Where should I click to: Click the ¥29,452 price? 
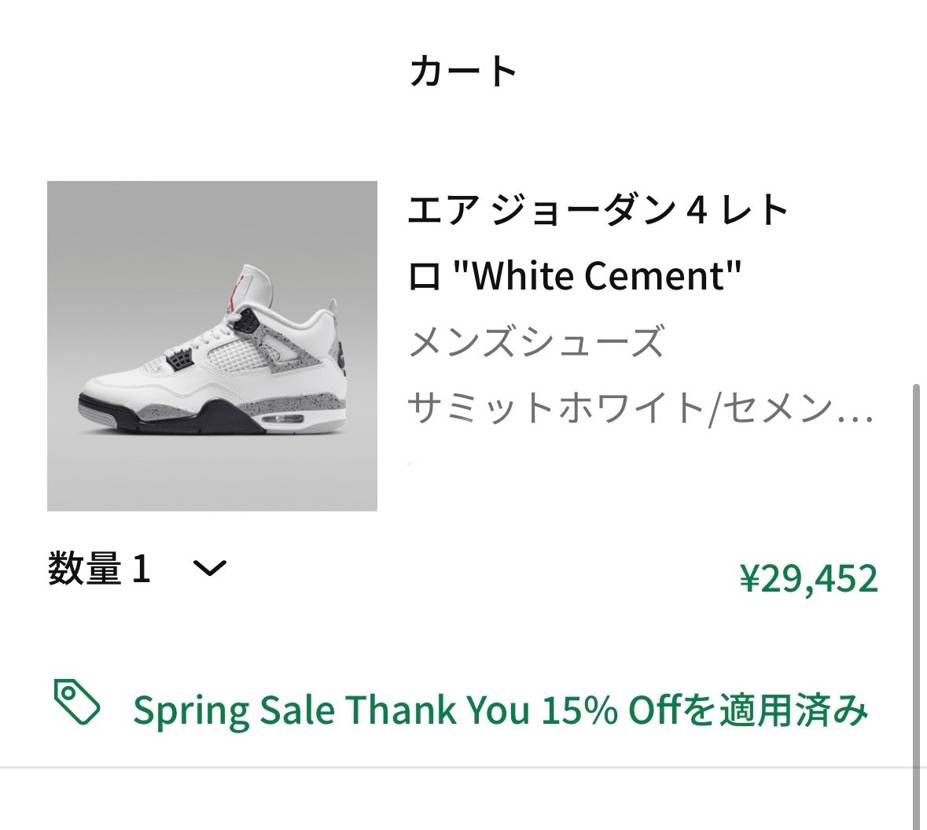click(808, 579)
